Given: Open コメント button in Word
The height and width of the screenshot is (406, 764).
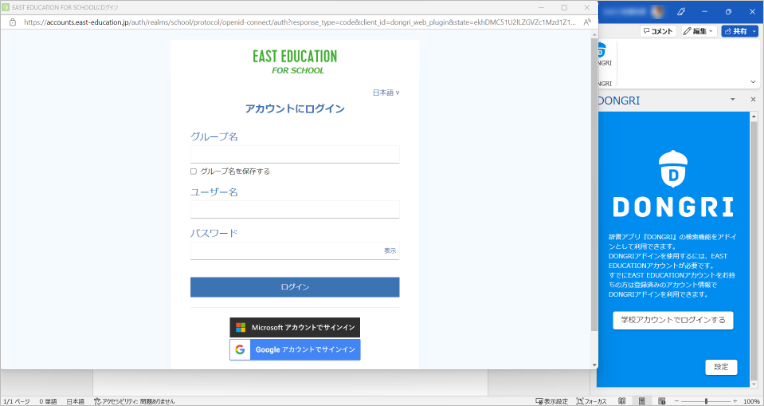Looking at the screenshot, I should coord(658,31).
